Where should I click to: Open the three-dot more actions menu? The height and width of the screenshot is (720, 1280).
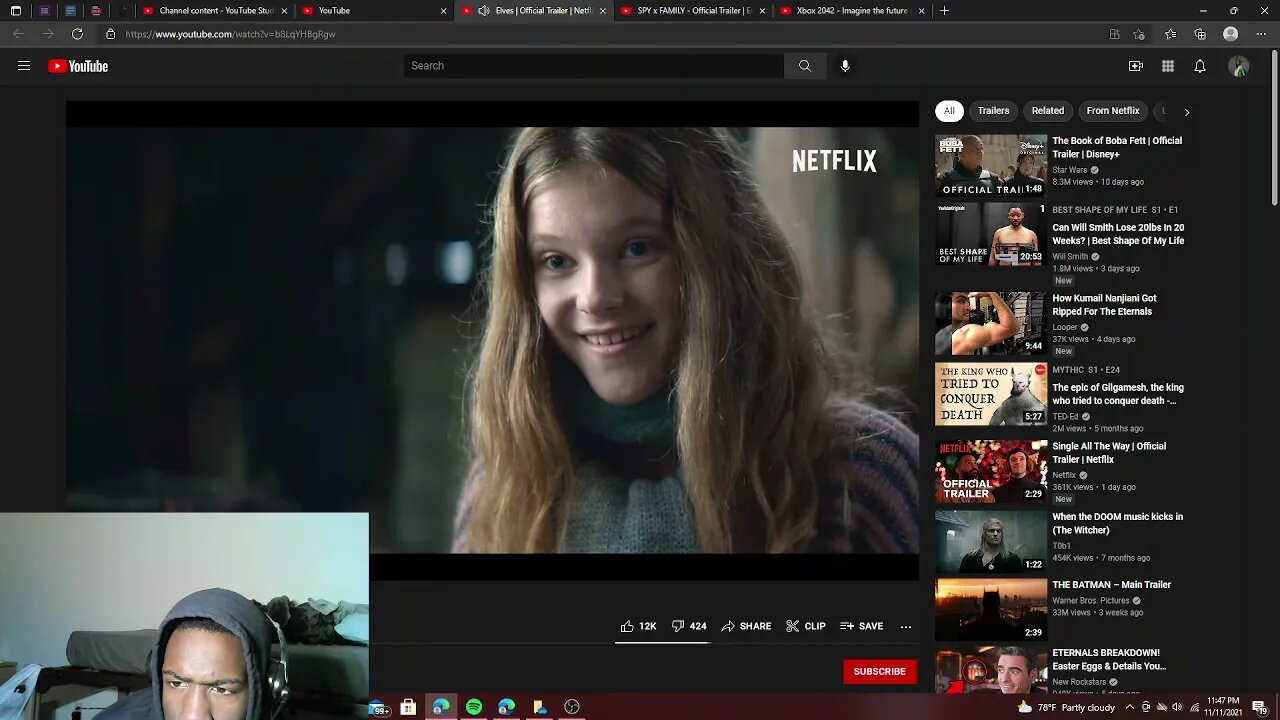click(905, 626)
